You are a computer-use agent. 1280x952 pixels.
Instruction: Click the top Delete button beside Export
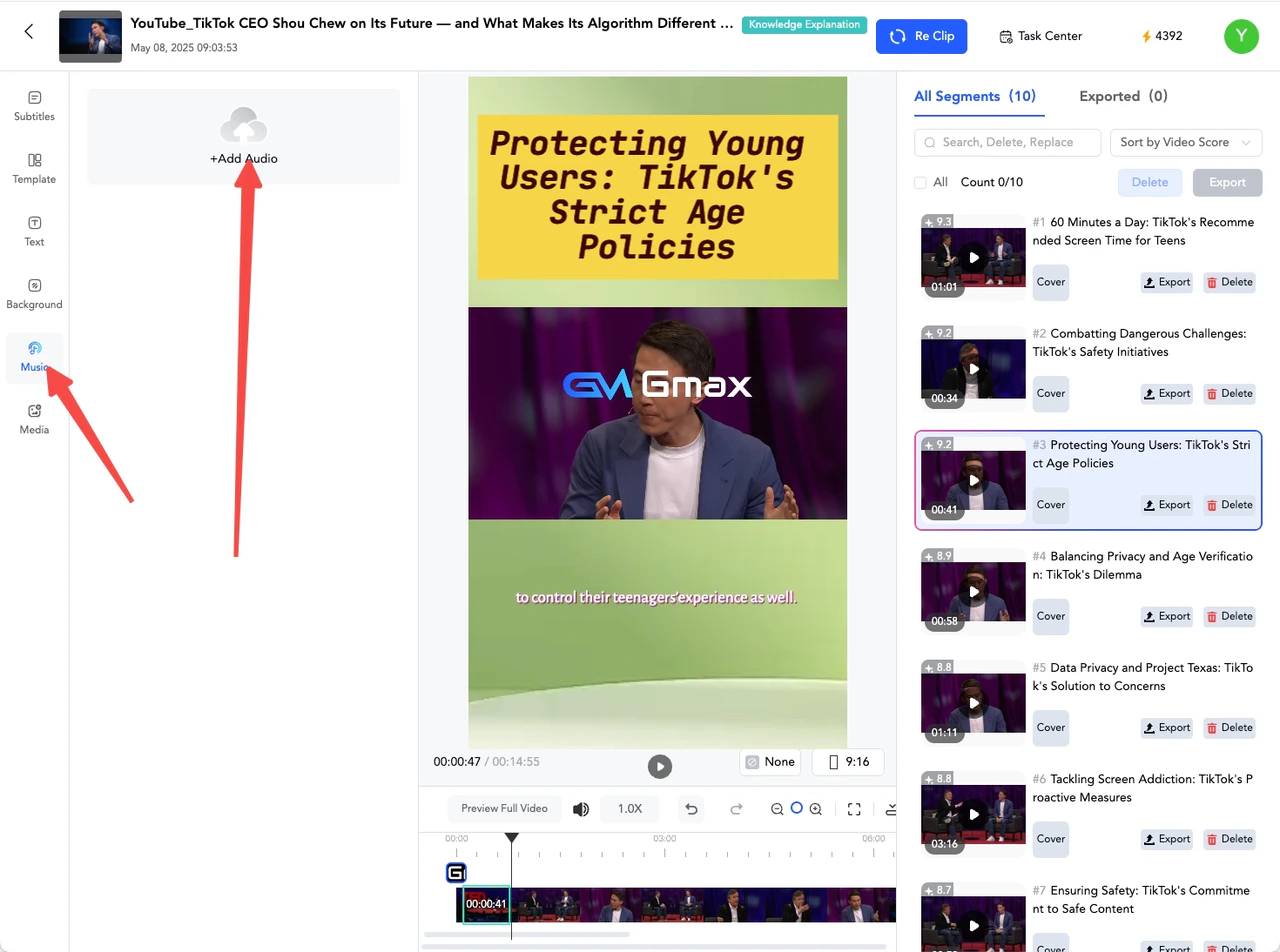click(1149, 182)
